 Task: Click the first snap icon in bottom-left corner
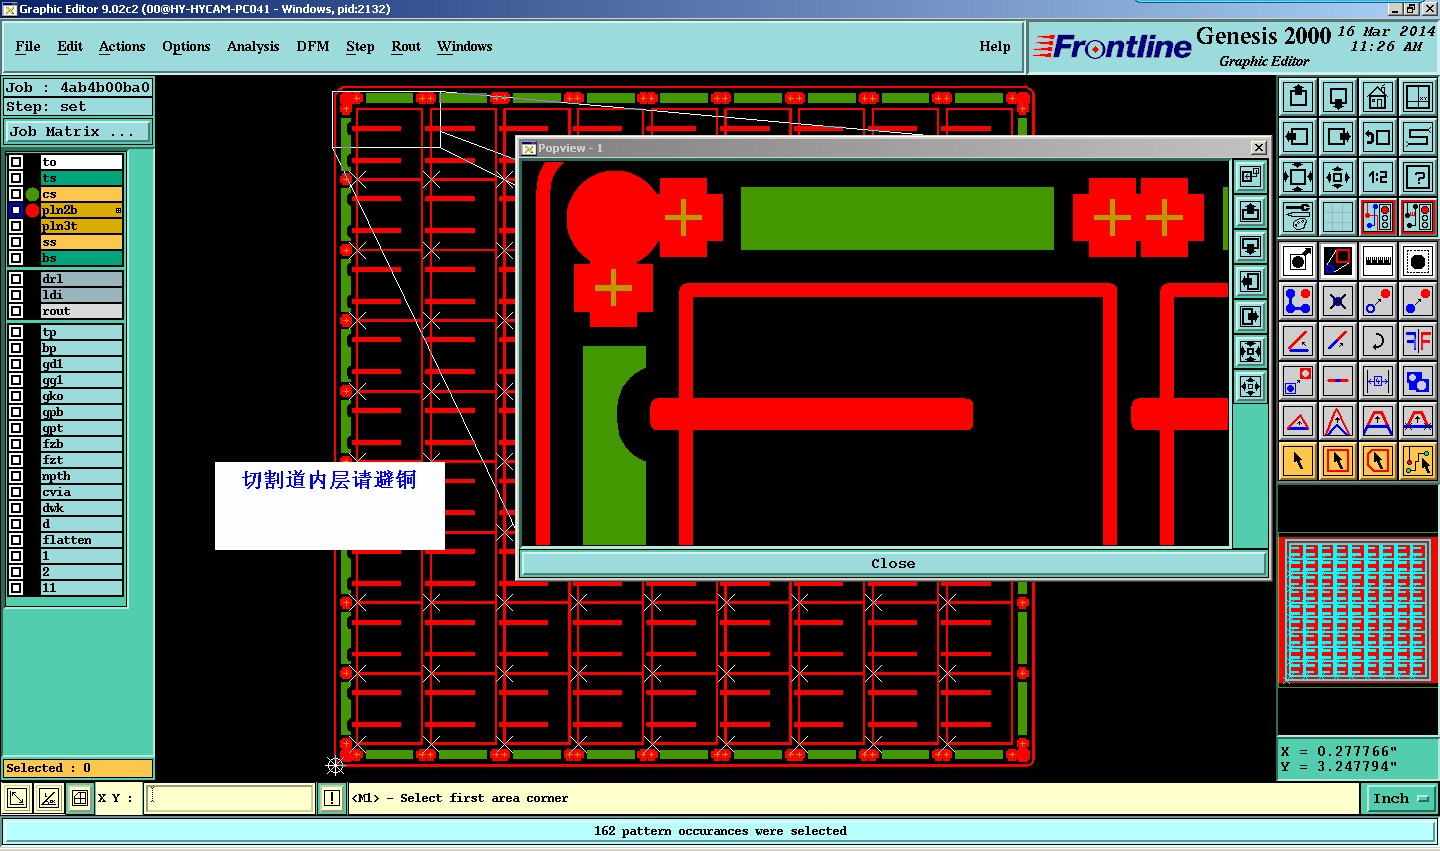[17, 798]
